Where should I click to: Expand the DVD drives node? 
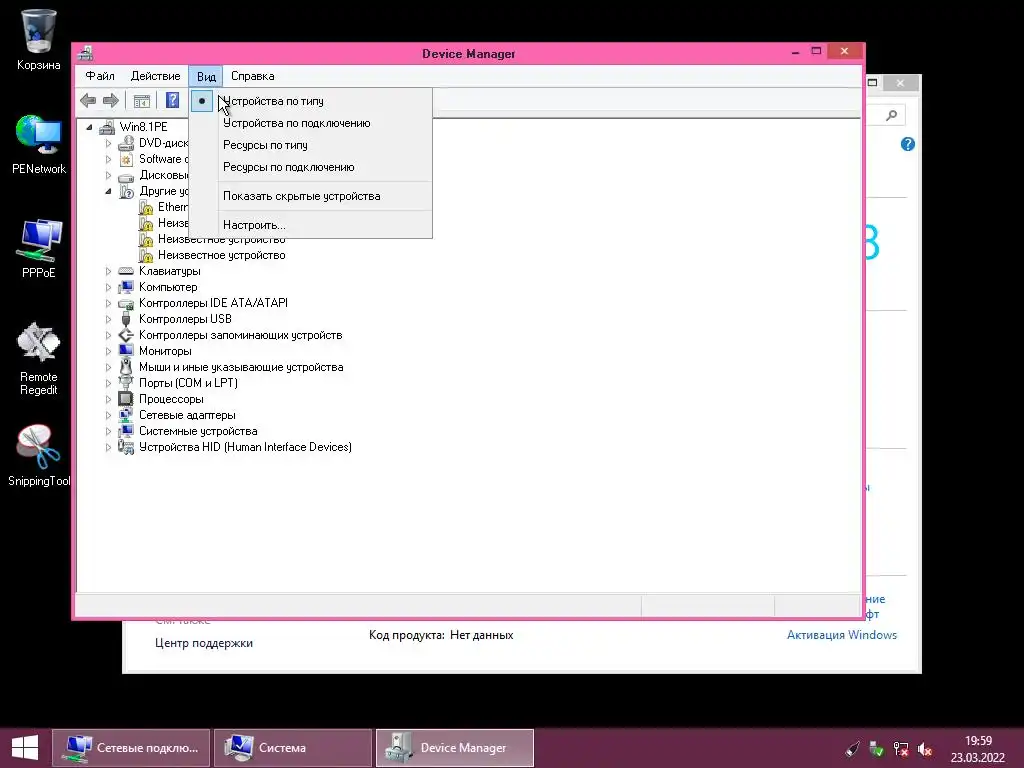(108, 142)
